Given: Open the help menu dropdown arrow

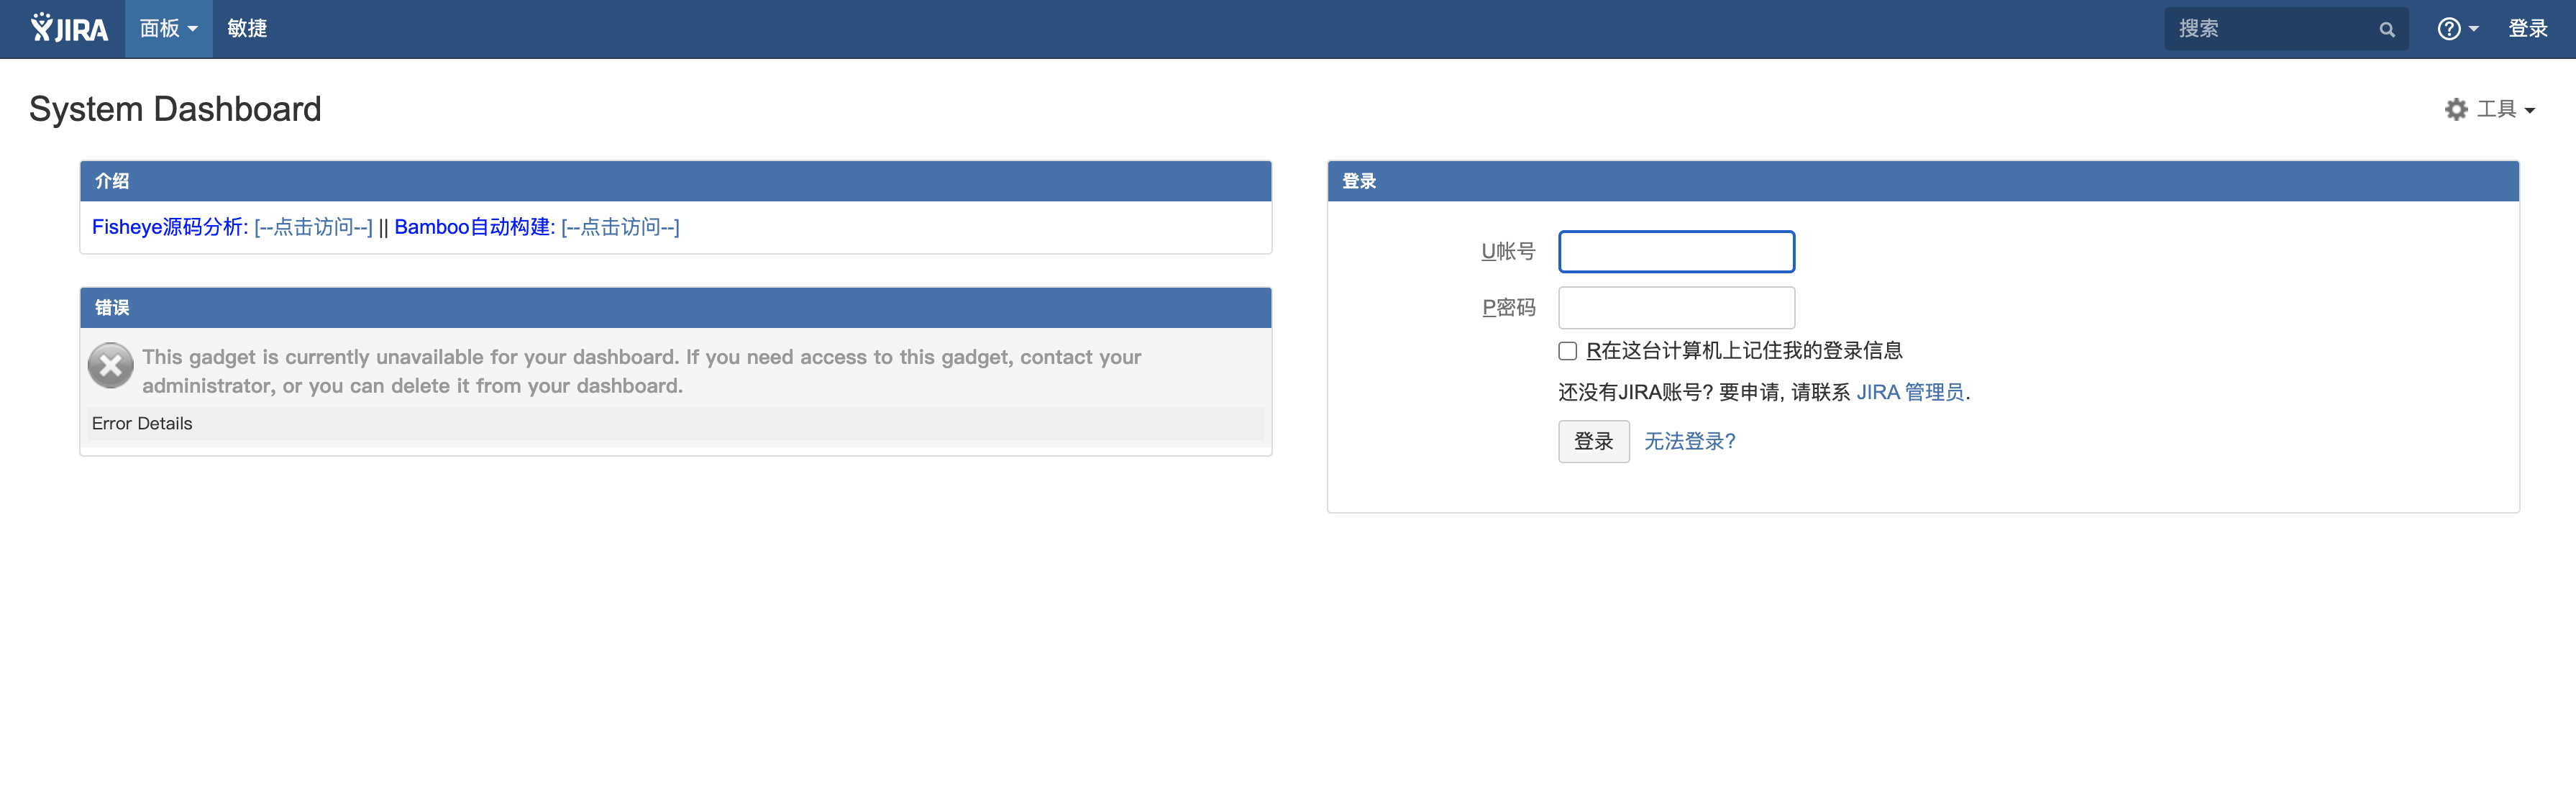Looking at the screenshot, I should click(x=2473, y=29).
